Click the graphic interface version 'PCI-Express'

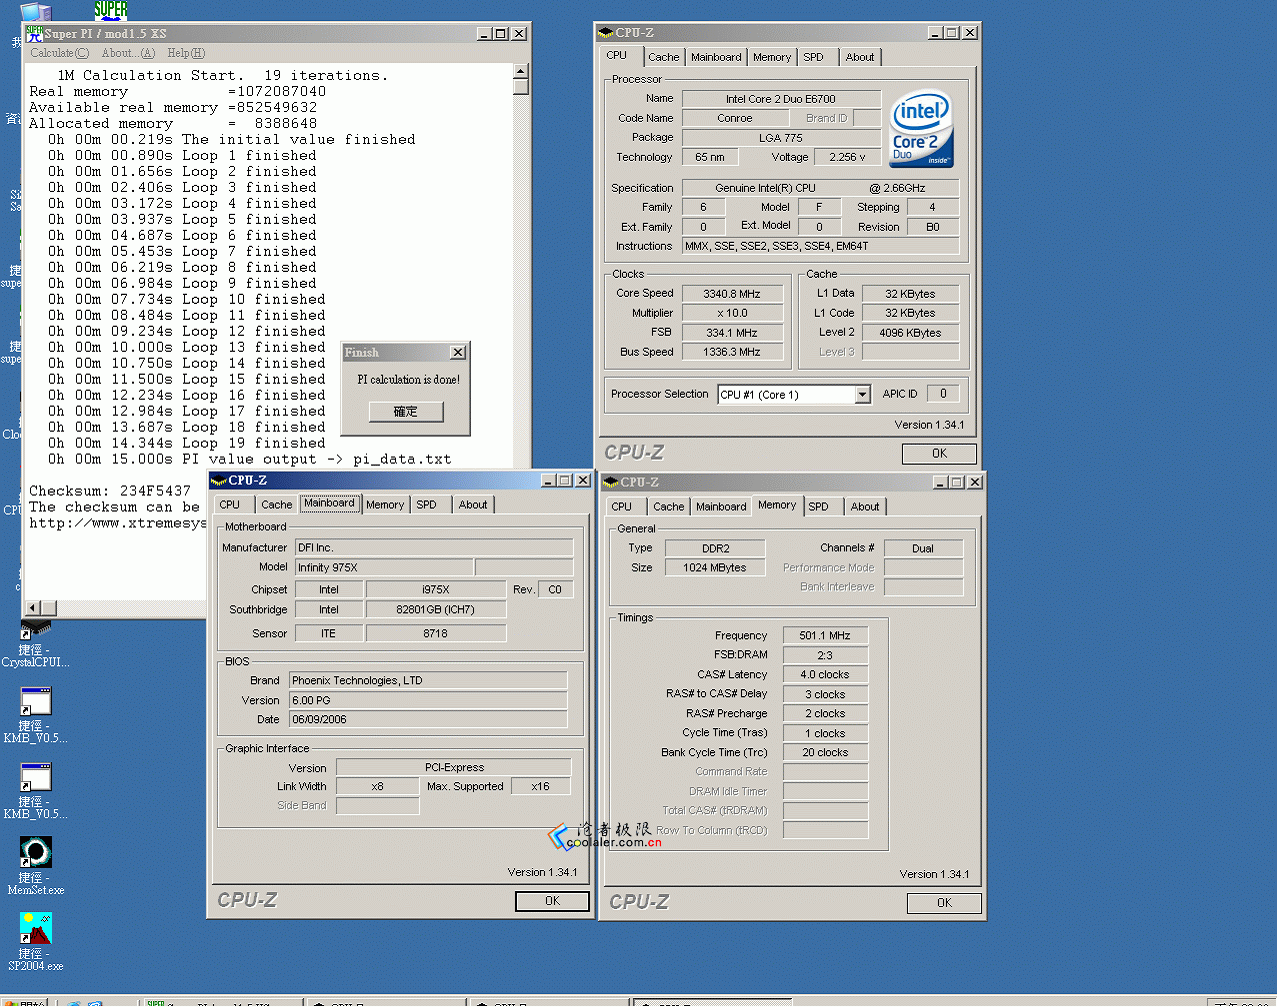click(454, 767)
